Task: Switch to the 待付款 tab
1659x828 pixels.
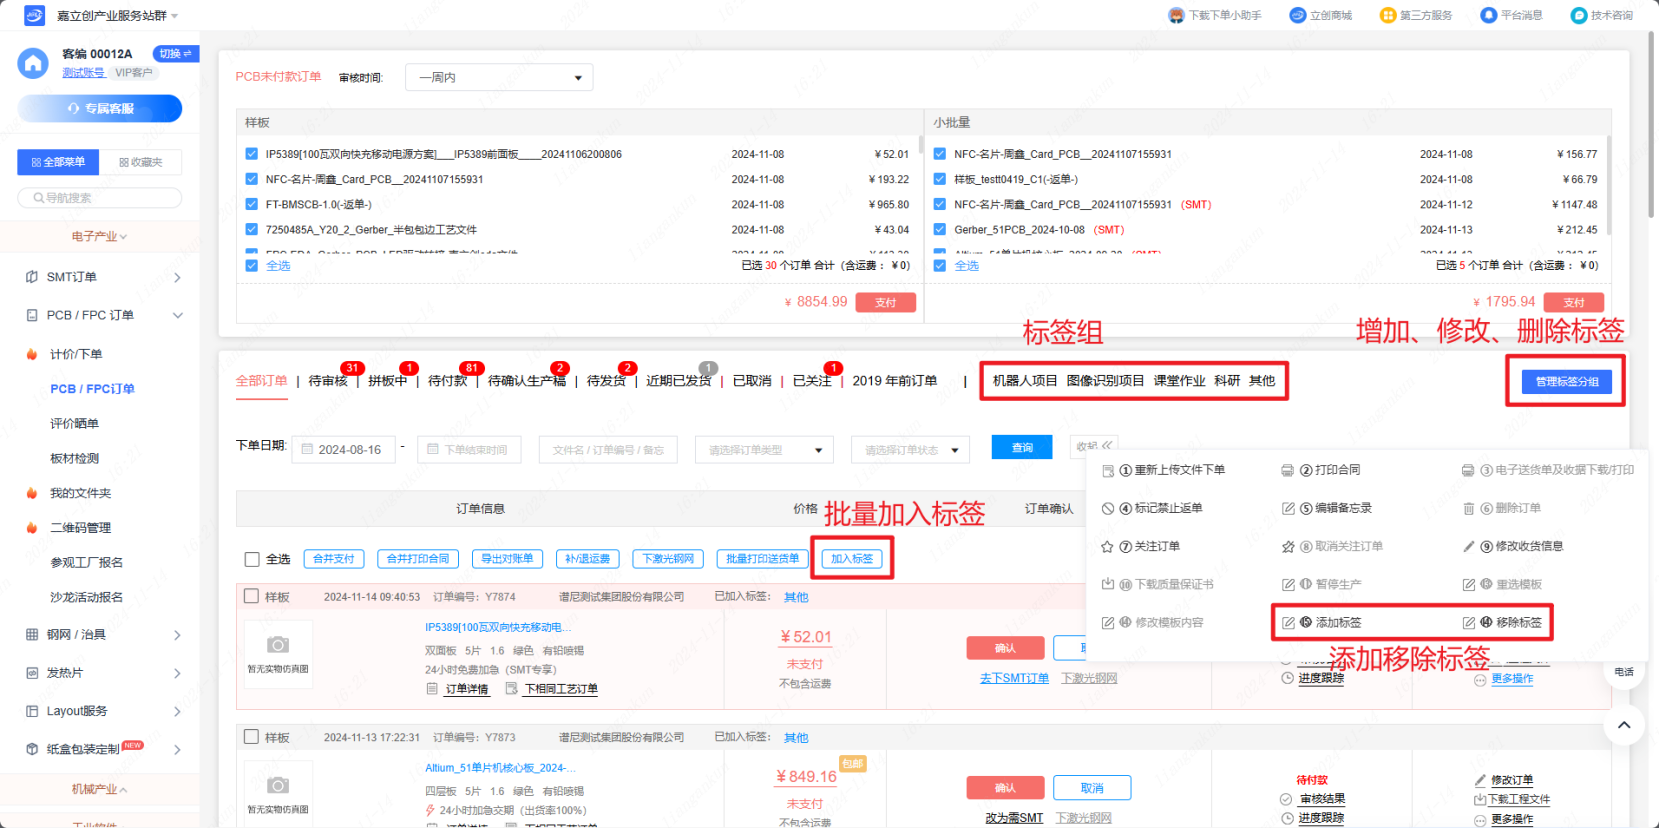Action: (x=447, y=381)
